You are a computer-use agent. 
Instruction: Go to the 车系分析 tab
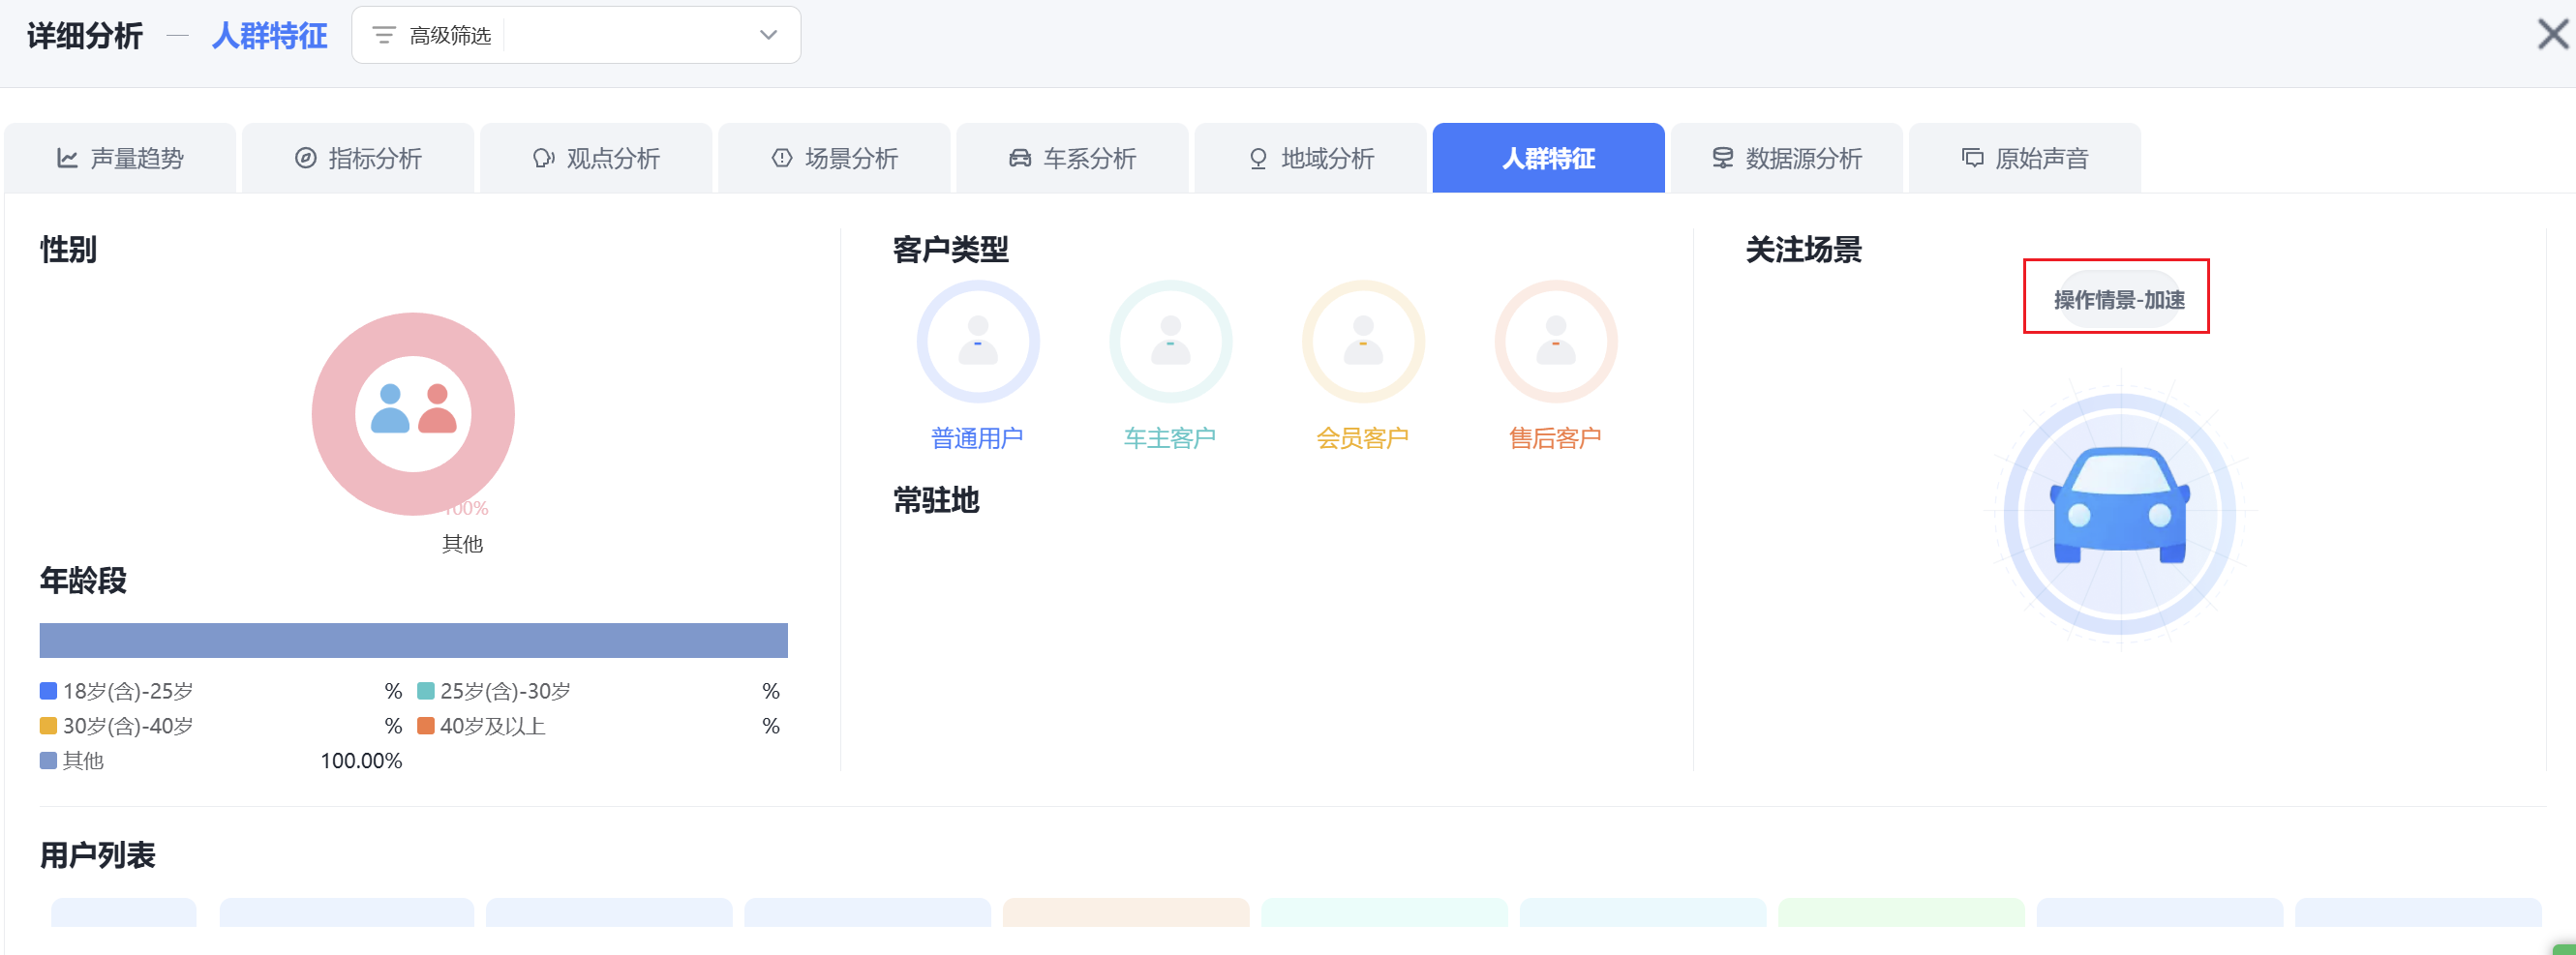coord(1073,158)
